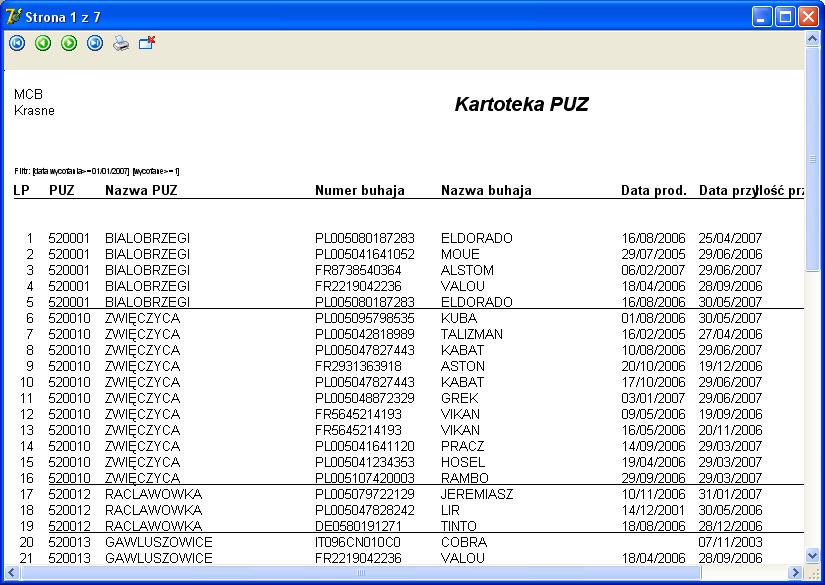
Task: Click bull name COBRA
Action: [x=464, y=542]
